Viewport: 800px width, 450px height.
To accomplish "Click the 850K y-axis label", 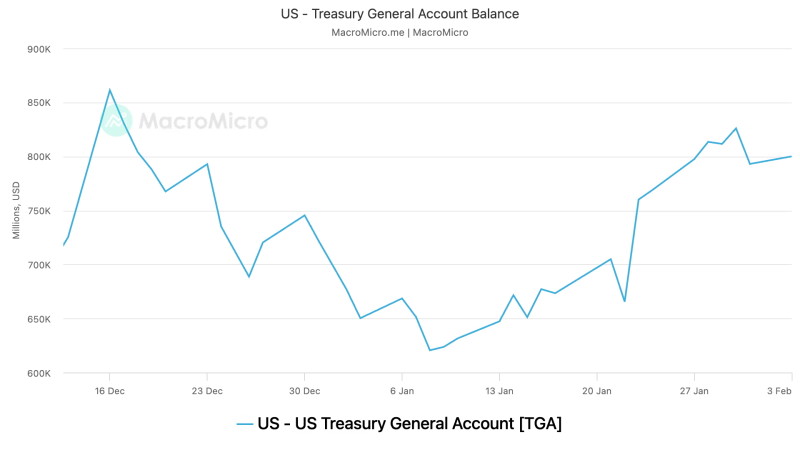I will tap(39, 103).
